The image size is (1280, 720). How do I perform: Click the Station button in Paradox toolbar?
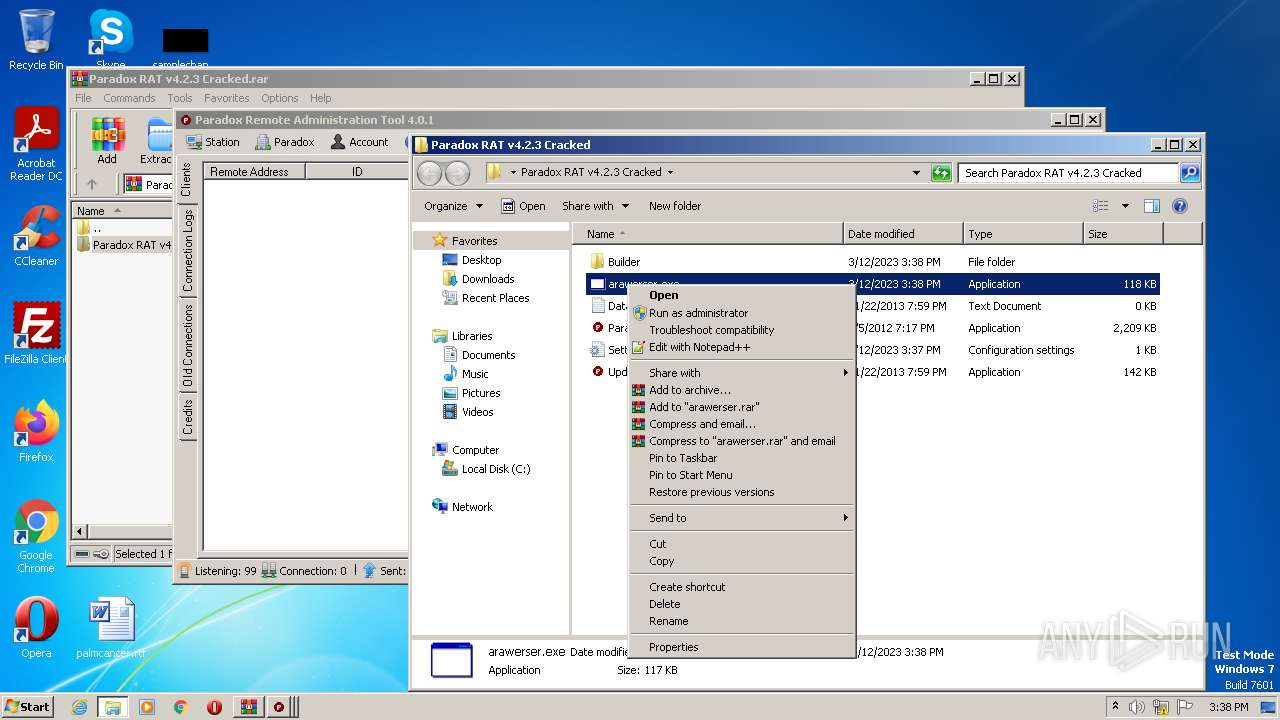[x=213, y=142]
